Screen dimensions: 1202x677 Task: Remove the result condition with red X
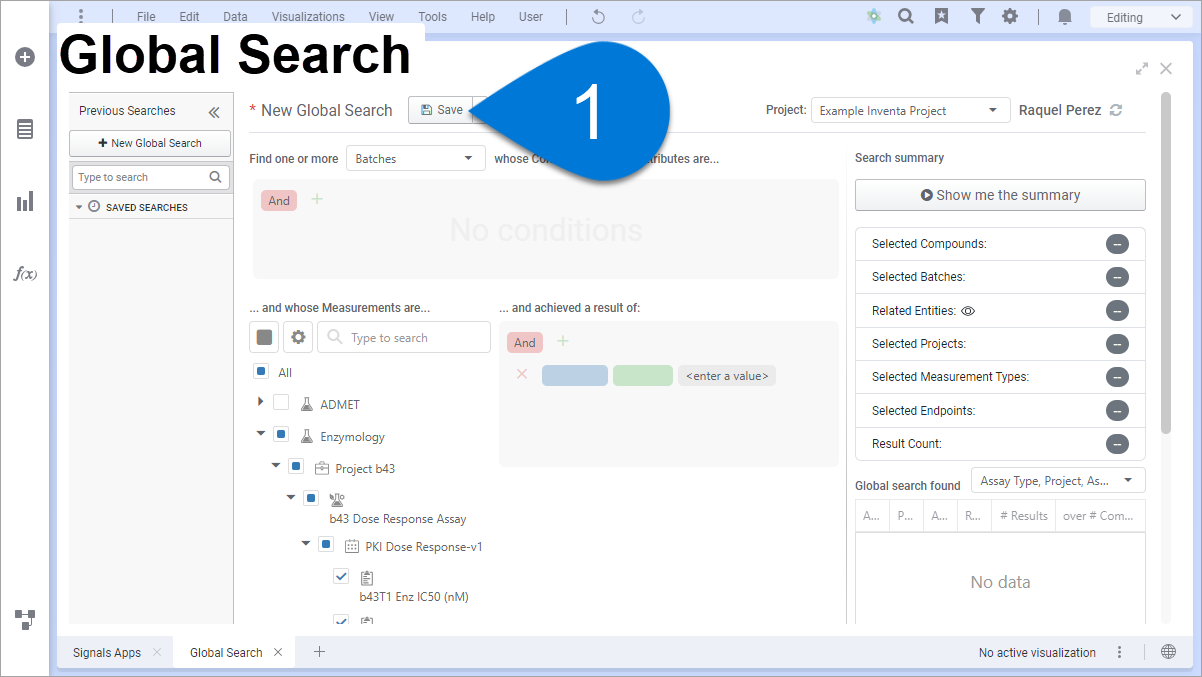[521, 375]
